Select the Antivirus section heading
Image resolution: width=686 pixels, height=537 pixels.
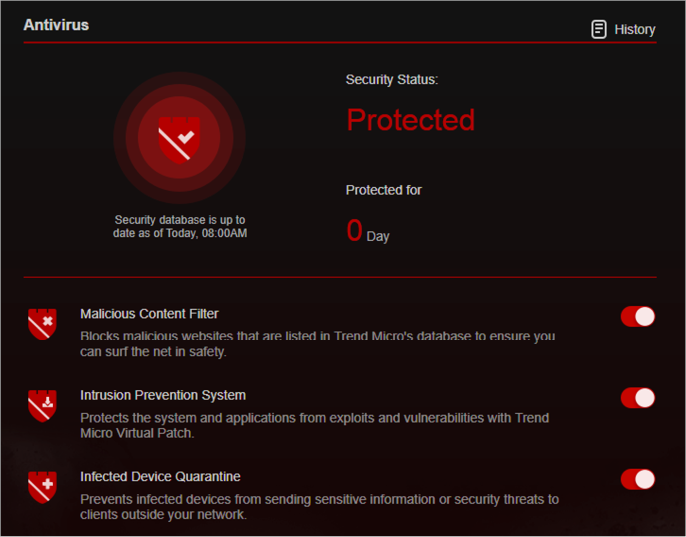(x=56, y=25)
